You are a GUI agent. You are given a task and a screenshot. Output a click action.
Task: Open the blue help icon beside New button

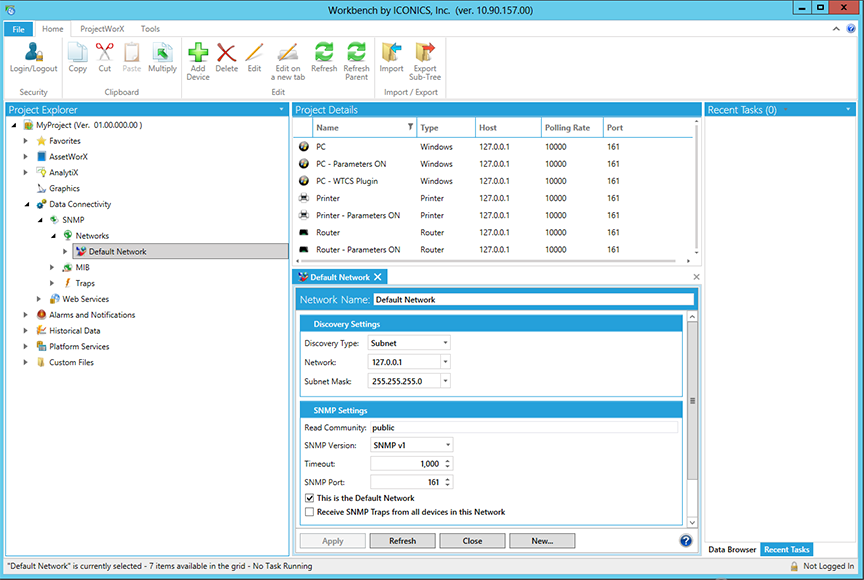point(685,541)
